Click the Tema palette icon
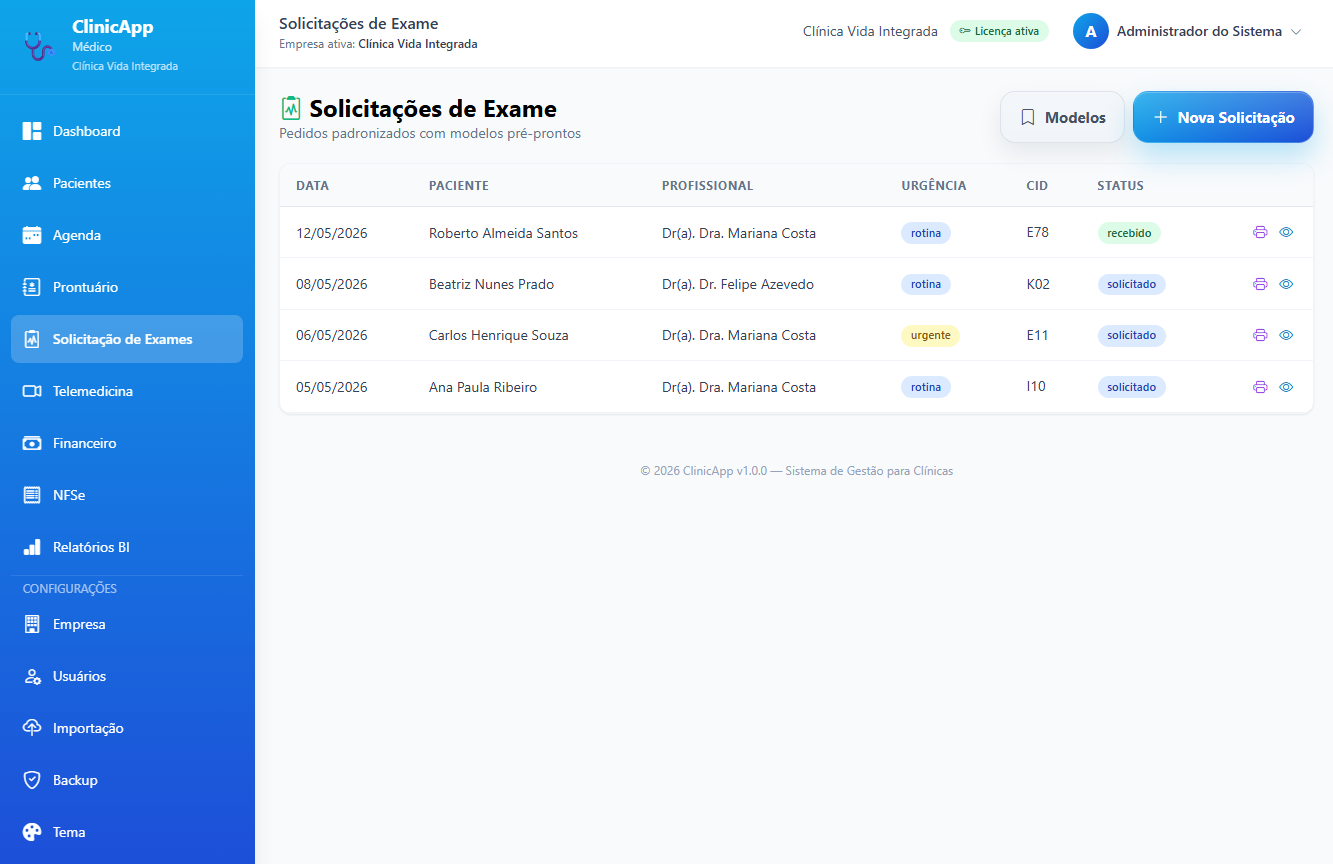The height and width of the screenshot is (864, 1333). click(x=32, y=832)
